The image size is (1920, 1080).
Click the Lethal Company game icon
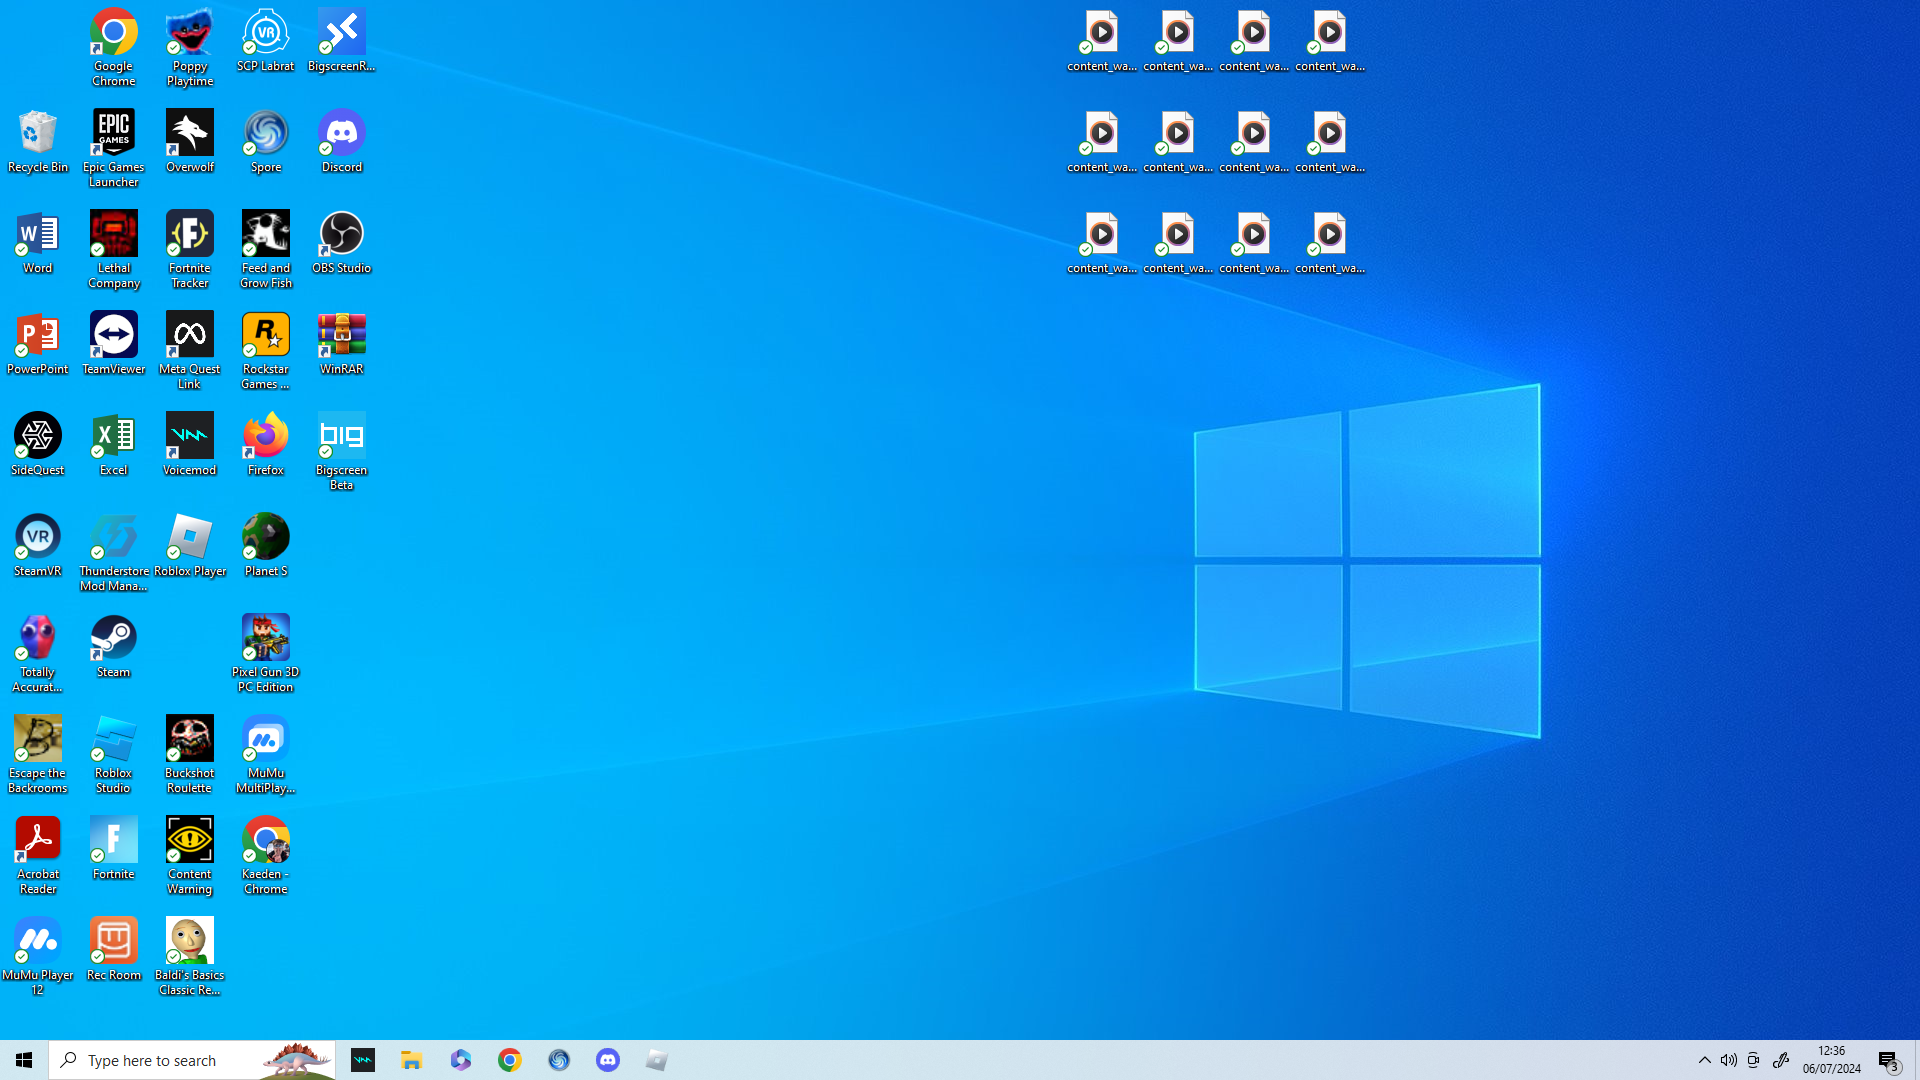114,248
